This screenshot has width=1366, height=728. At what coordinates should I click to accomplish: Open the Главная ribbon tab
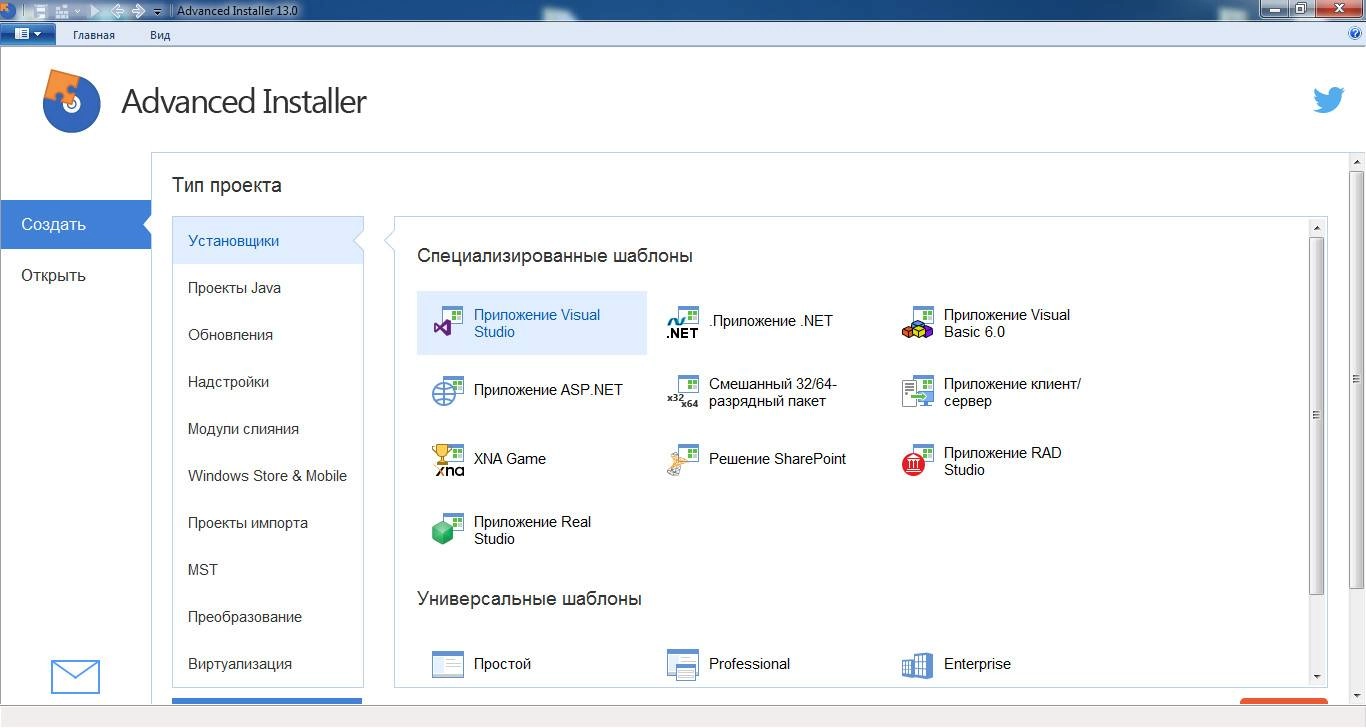click(x=94, y=35)
